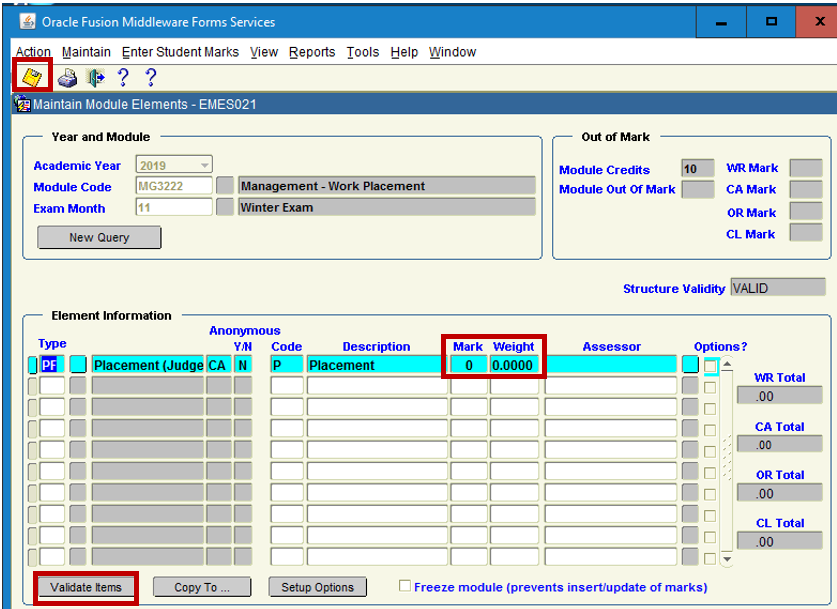This screenshot has width=837, height=609.
Task: Enable the Freeze module checkbox
Action: tap(405, 586)
